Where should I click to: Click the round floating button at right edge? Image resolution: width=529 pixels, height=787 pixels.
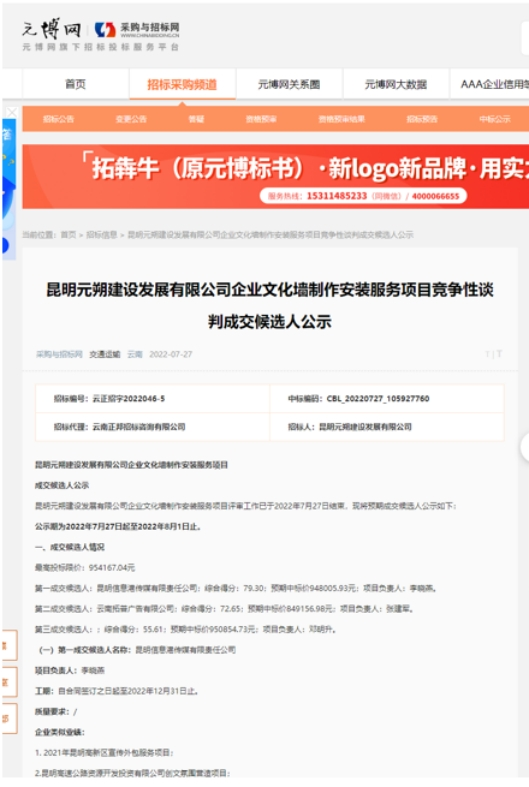525,447
